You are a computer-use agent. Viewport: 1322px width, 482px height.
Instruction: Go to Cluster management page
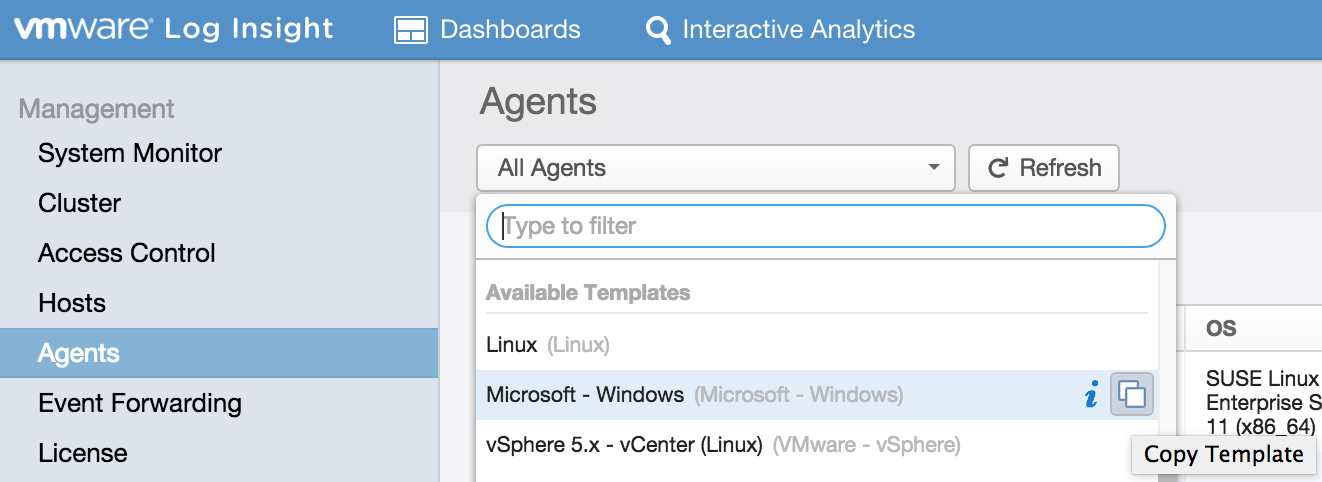pyautogui.click(x=79, y=203)
